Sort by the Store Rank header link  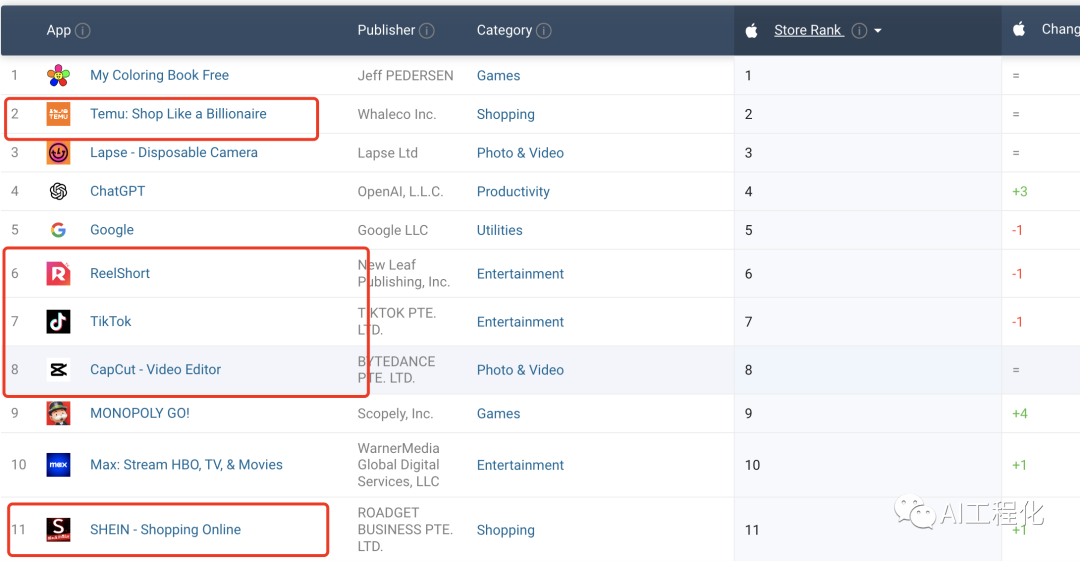pyautogui.click(x=809, y=30)
